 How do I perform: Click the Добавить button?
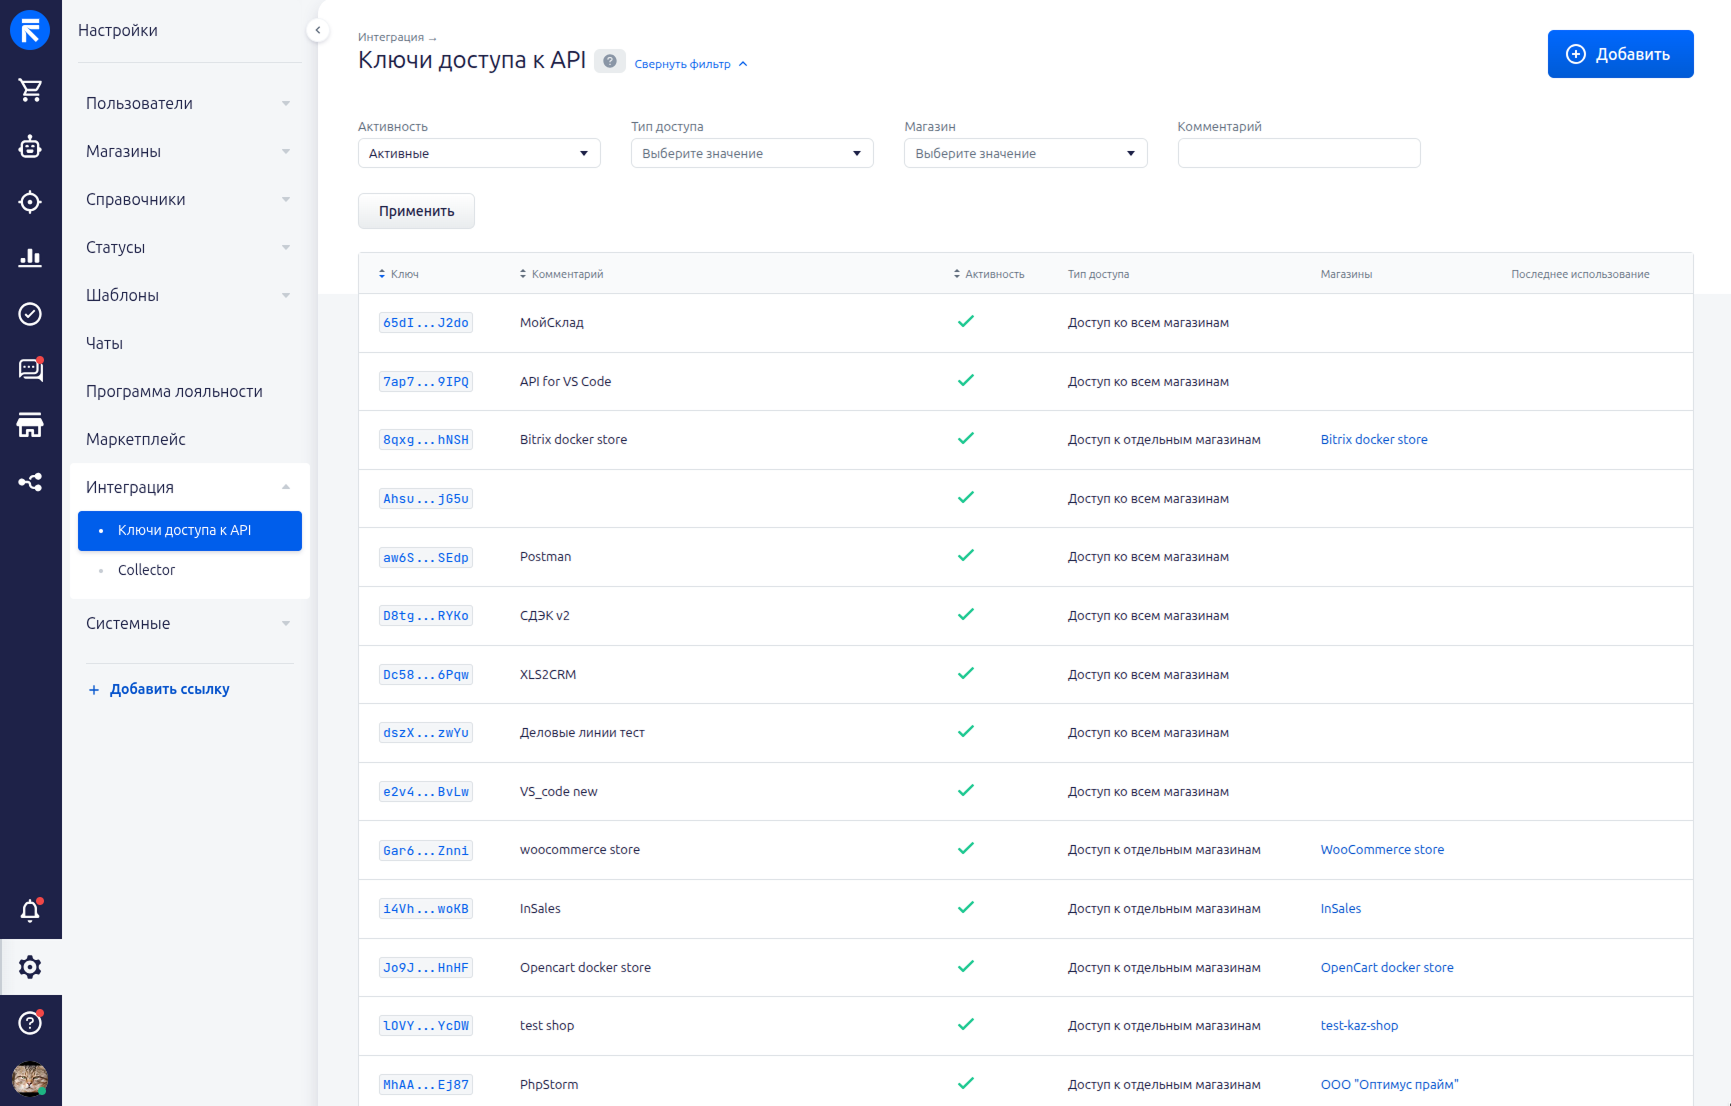pos(1619,54)
